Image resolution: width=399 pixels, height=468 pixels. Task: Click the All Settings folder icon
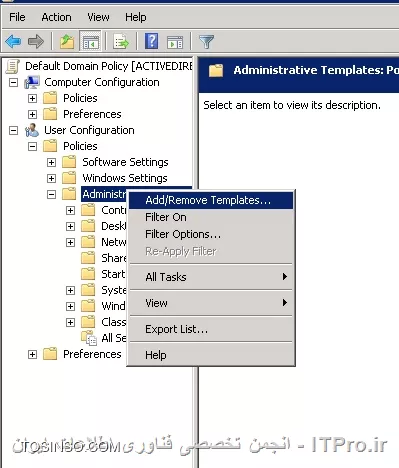coord(89,337)
